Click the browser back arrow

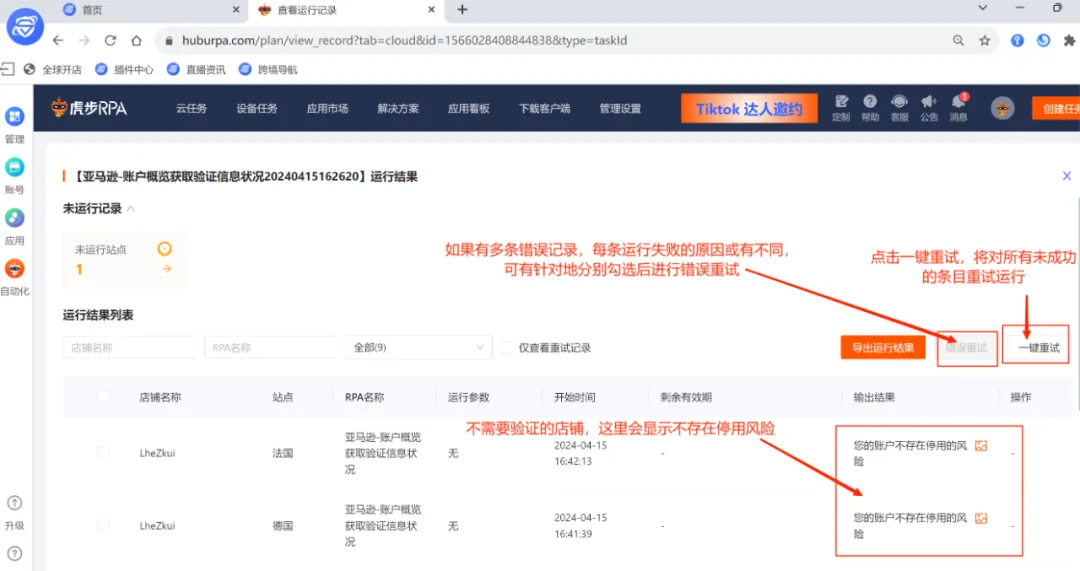(58, 41)
